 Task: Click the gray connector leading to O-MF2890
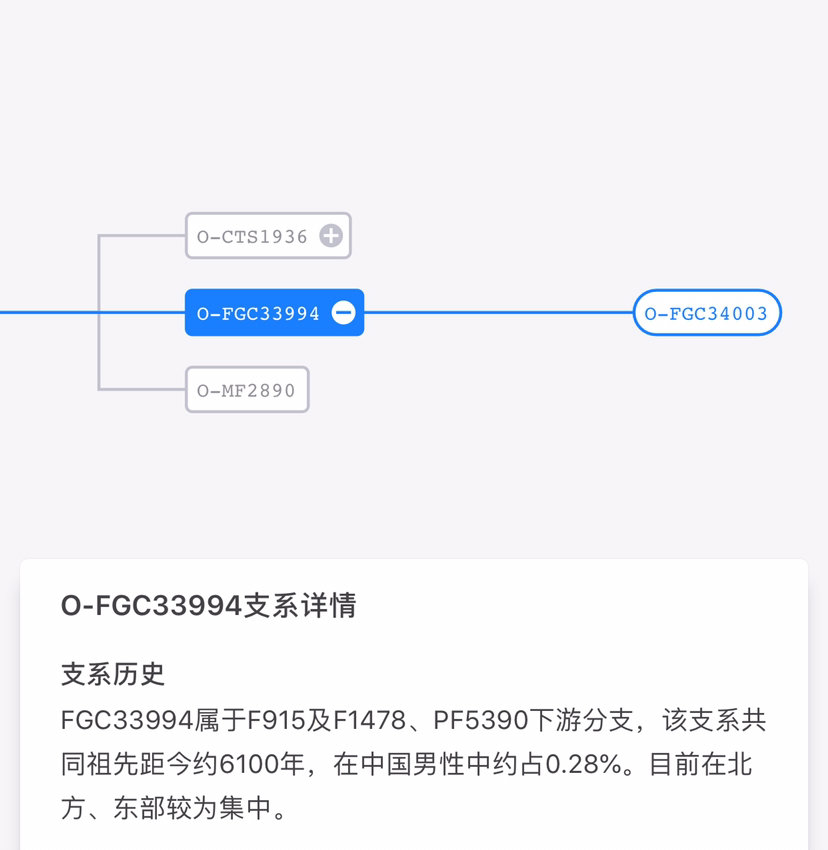coord(142,389)
